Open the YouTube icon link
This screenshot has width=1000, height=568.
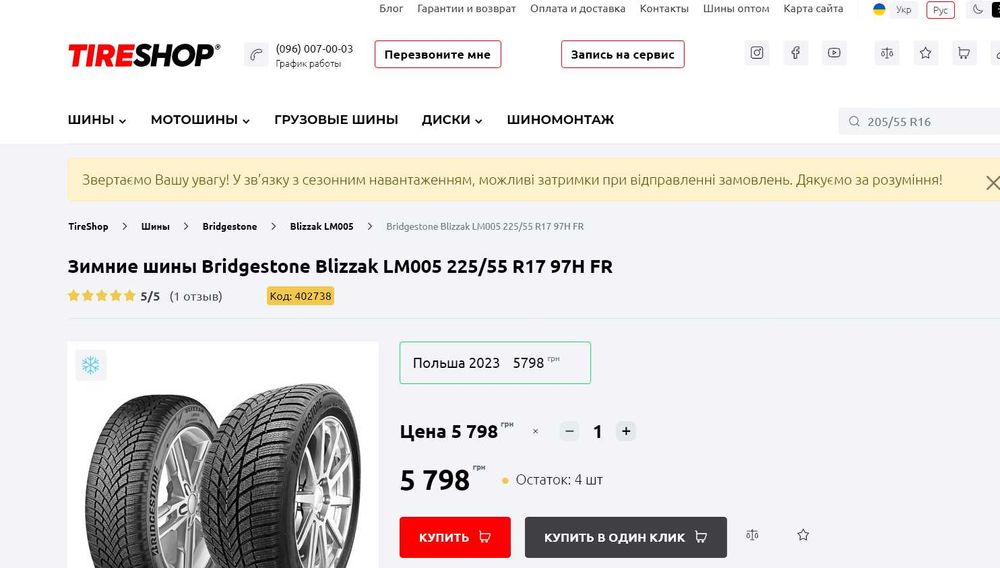click(834, 53)
